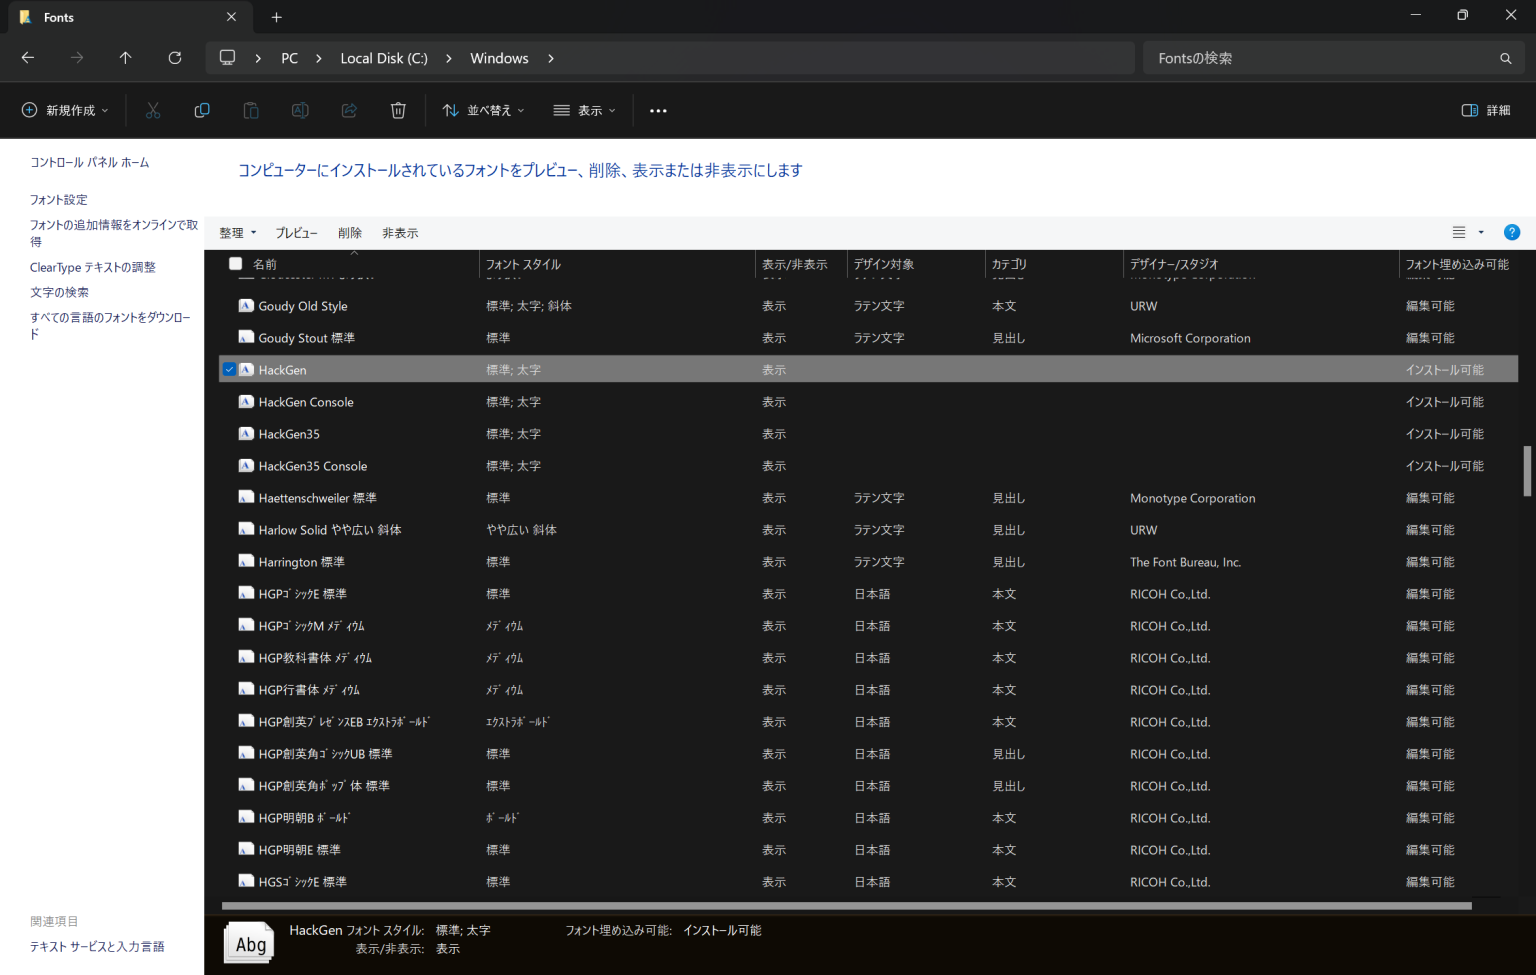1536x975 pixels.
Task: Uncheck the HackGen font checkbox
Action: pyautogui.click(x=230, y=369)
